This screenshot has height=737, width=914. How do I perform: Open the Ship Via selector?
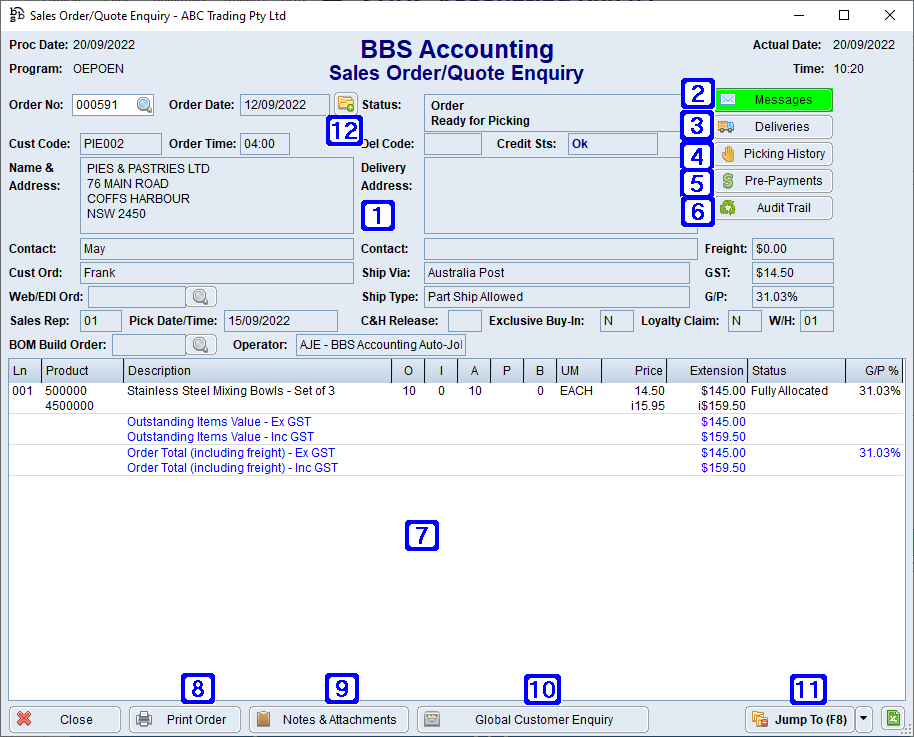click(x=556, y=272)
